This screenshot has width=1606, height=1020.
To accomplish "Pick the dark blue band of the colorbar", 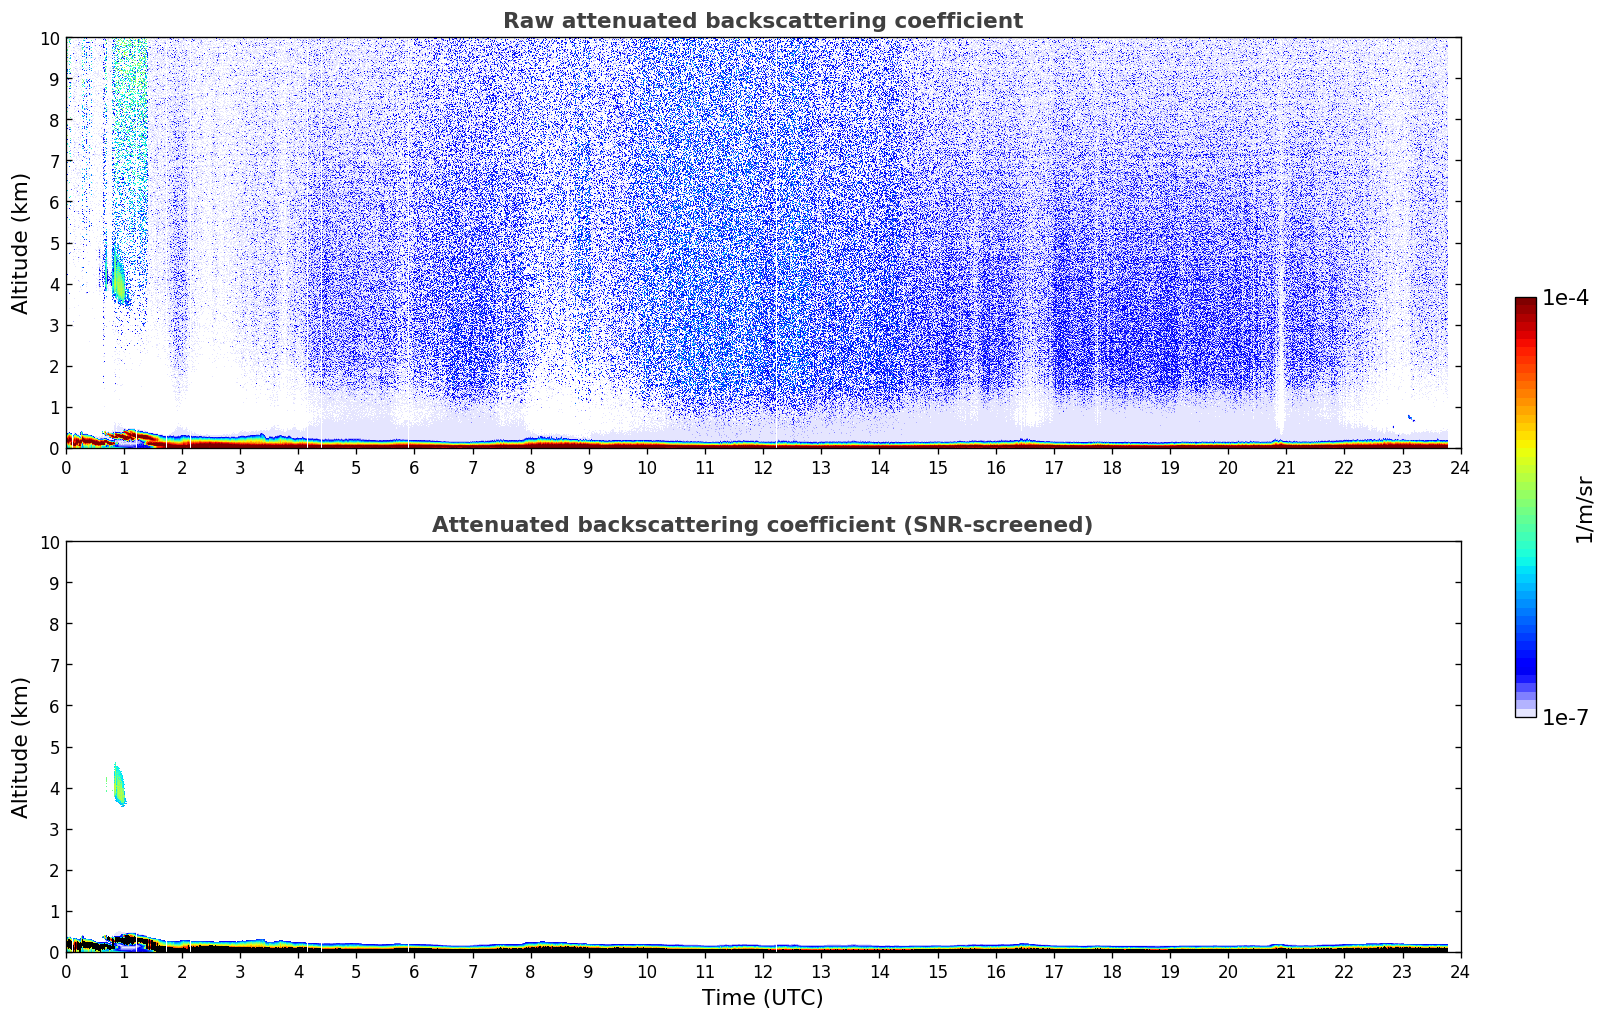I will pyautogui.click(x=1525, y=660).
